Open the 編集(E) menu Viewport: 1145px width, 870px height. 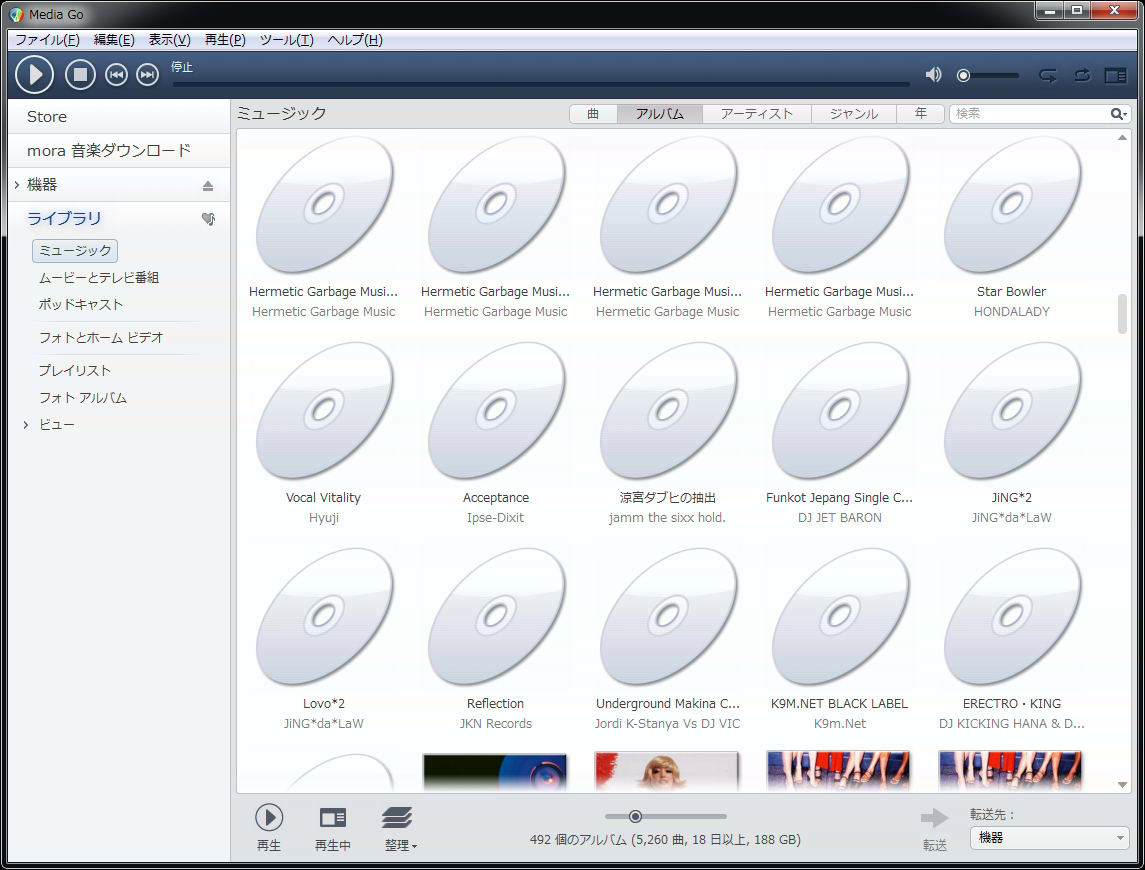coord(114,39)
